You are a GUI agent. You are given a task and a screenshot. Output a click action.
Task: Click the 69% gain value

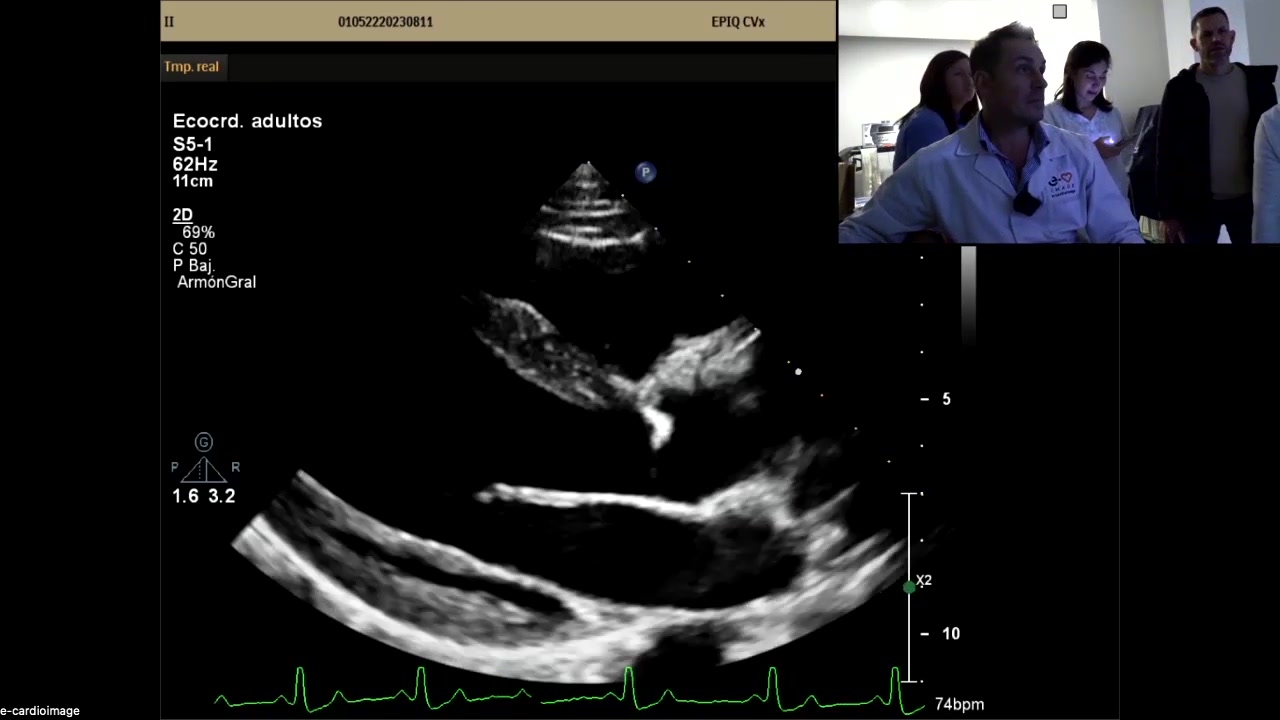198,232
